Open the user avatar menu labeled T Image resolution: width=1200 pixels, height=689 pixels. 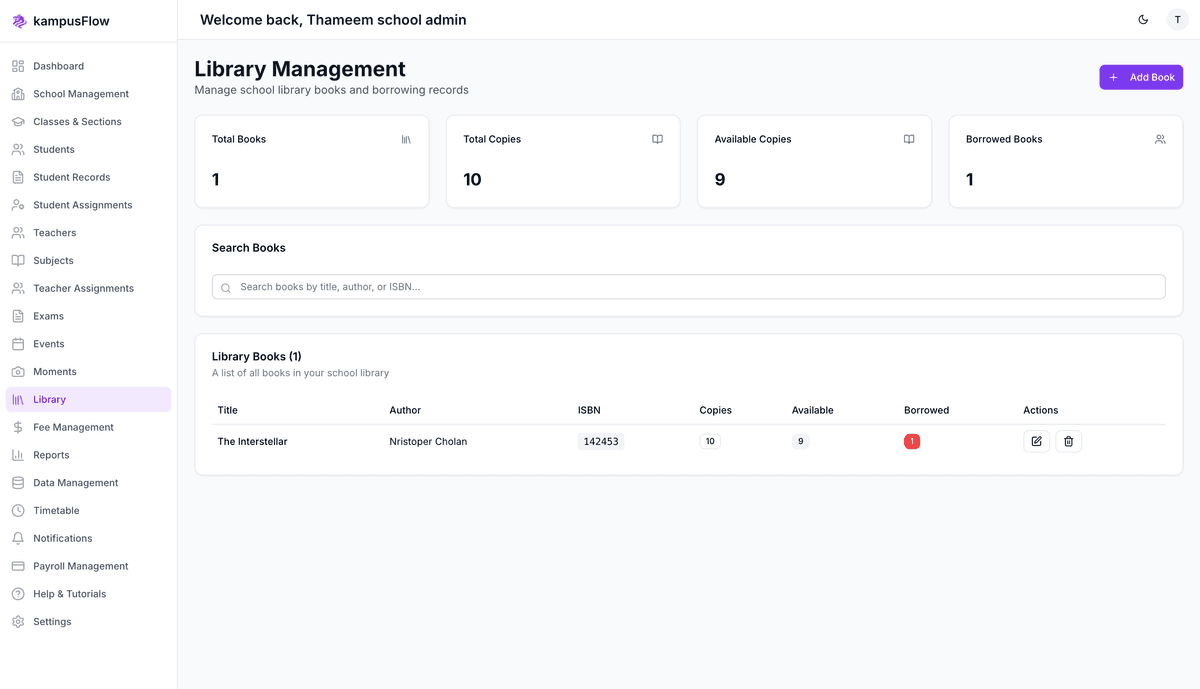tap(1177, 20)
